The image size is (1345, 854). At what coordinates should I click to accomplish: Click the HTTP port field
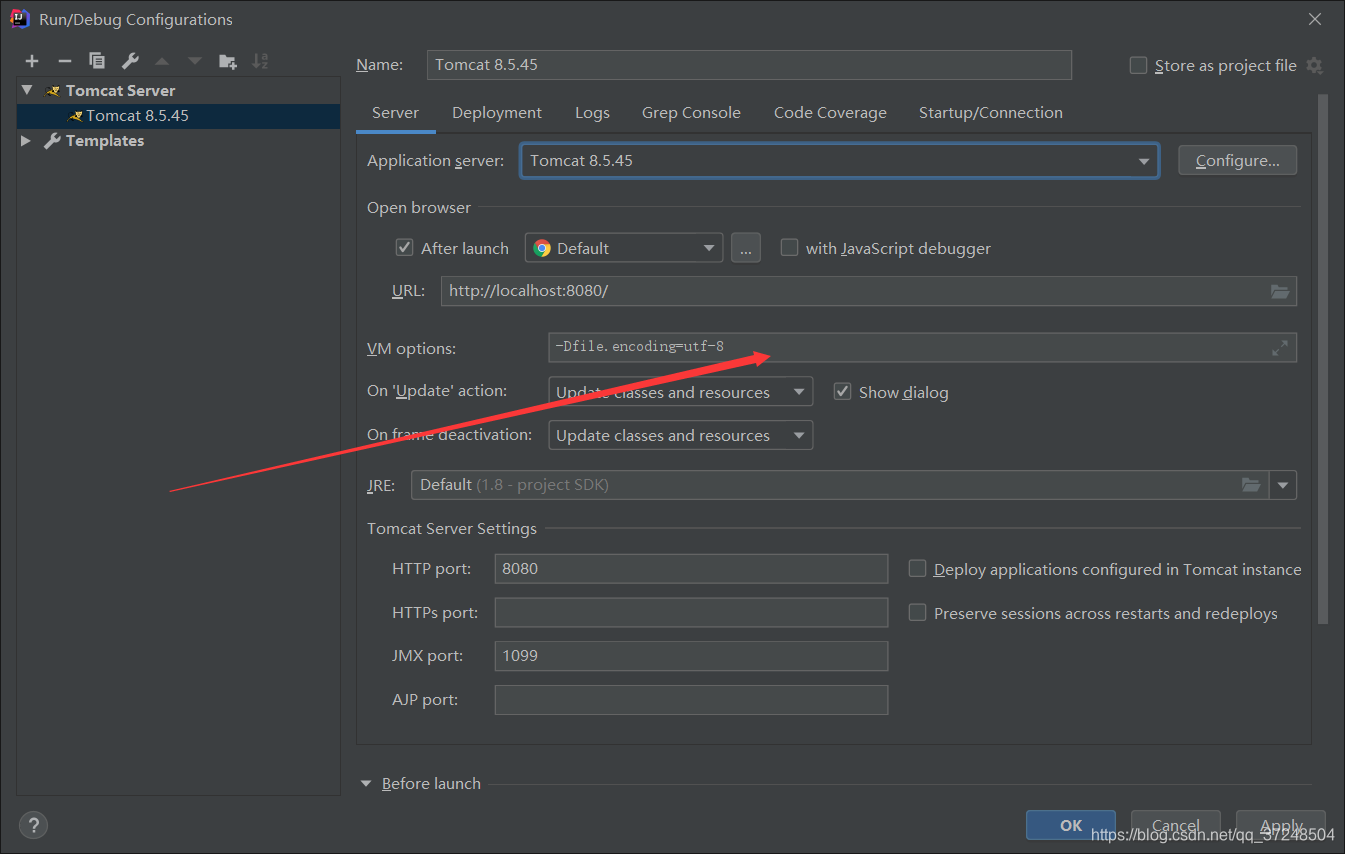[691, 568]
